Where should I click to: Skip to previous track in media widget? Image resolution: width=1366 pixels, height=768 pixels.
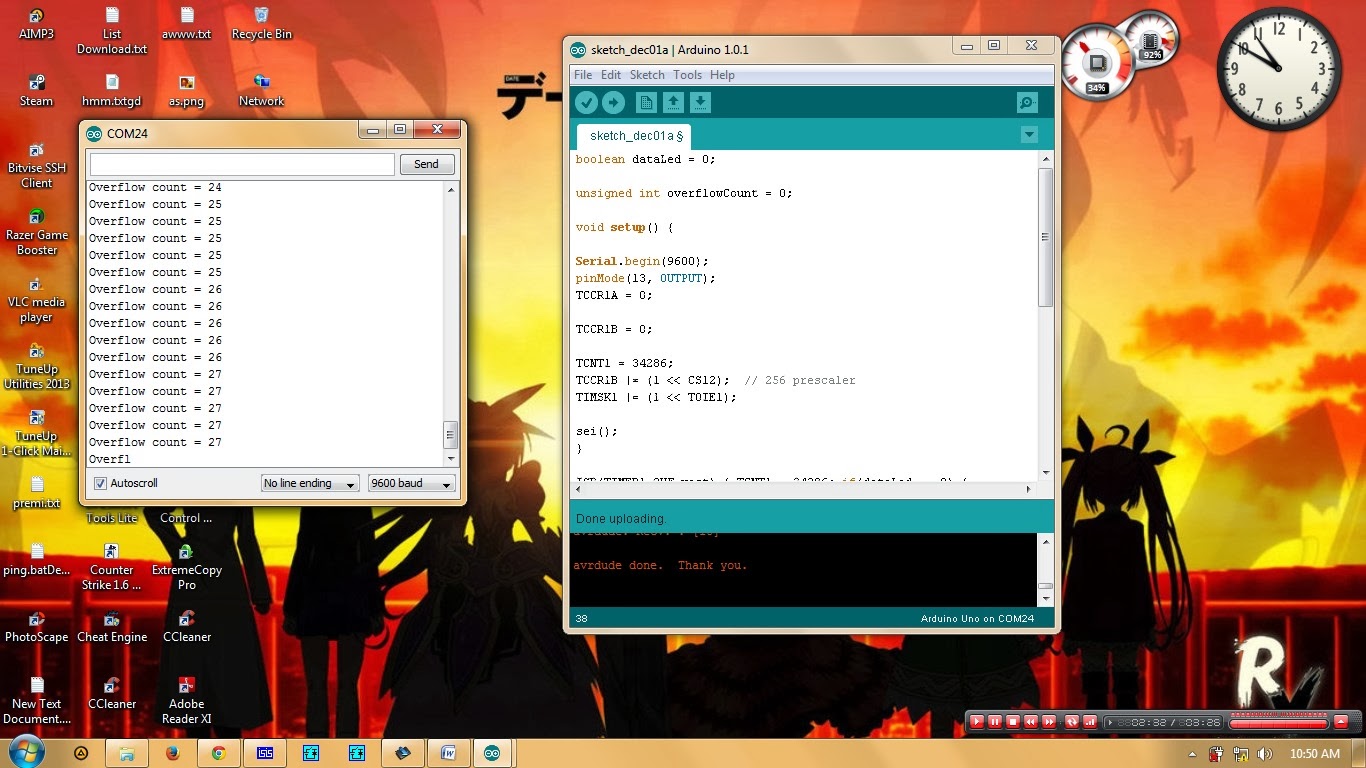pyautogui.click(x=1031, y=721)
